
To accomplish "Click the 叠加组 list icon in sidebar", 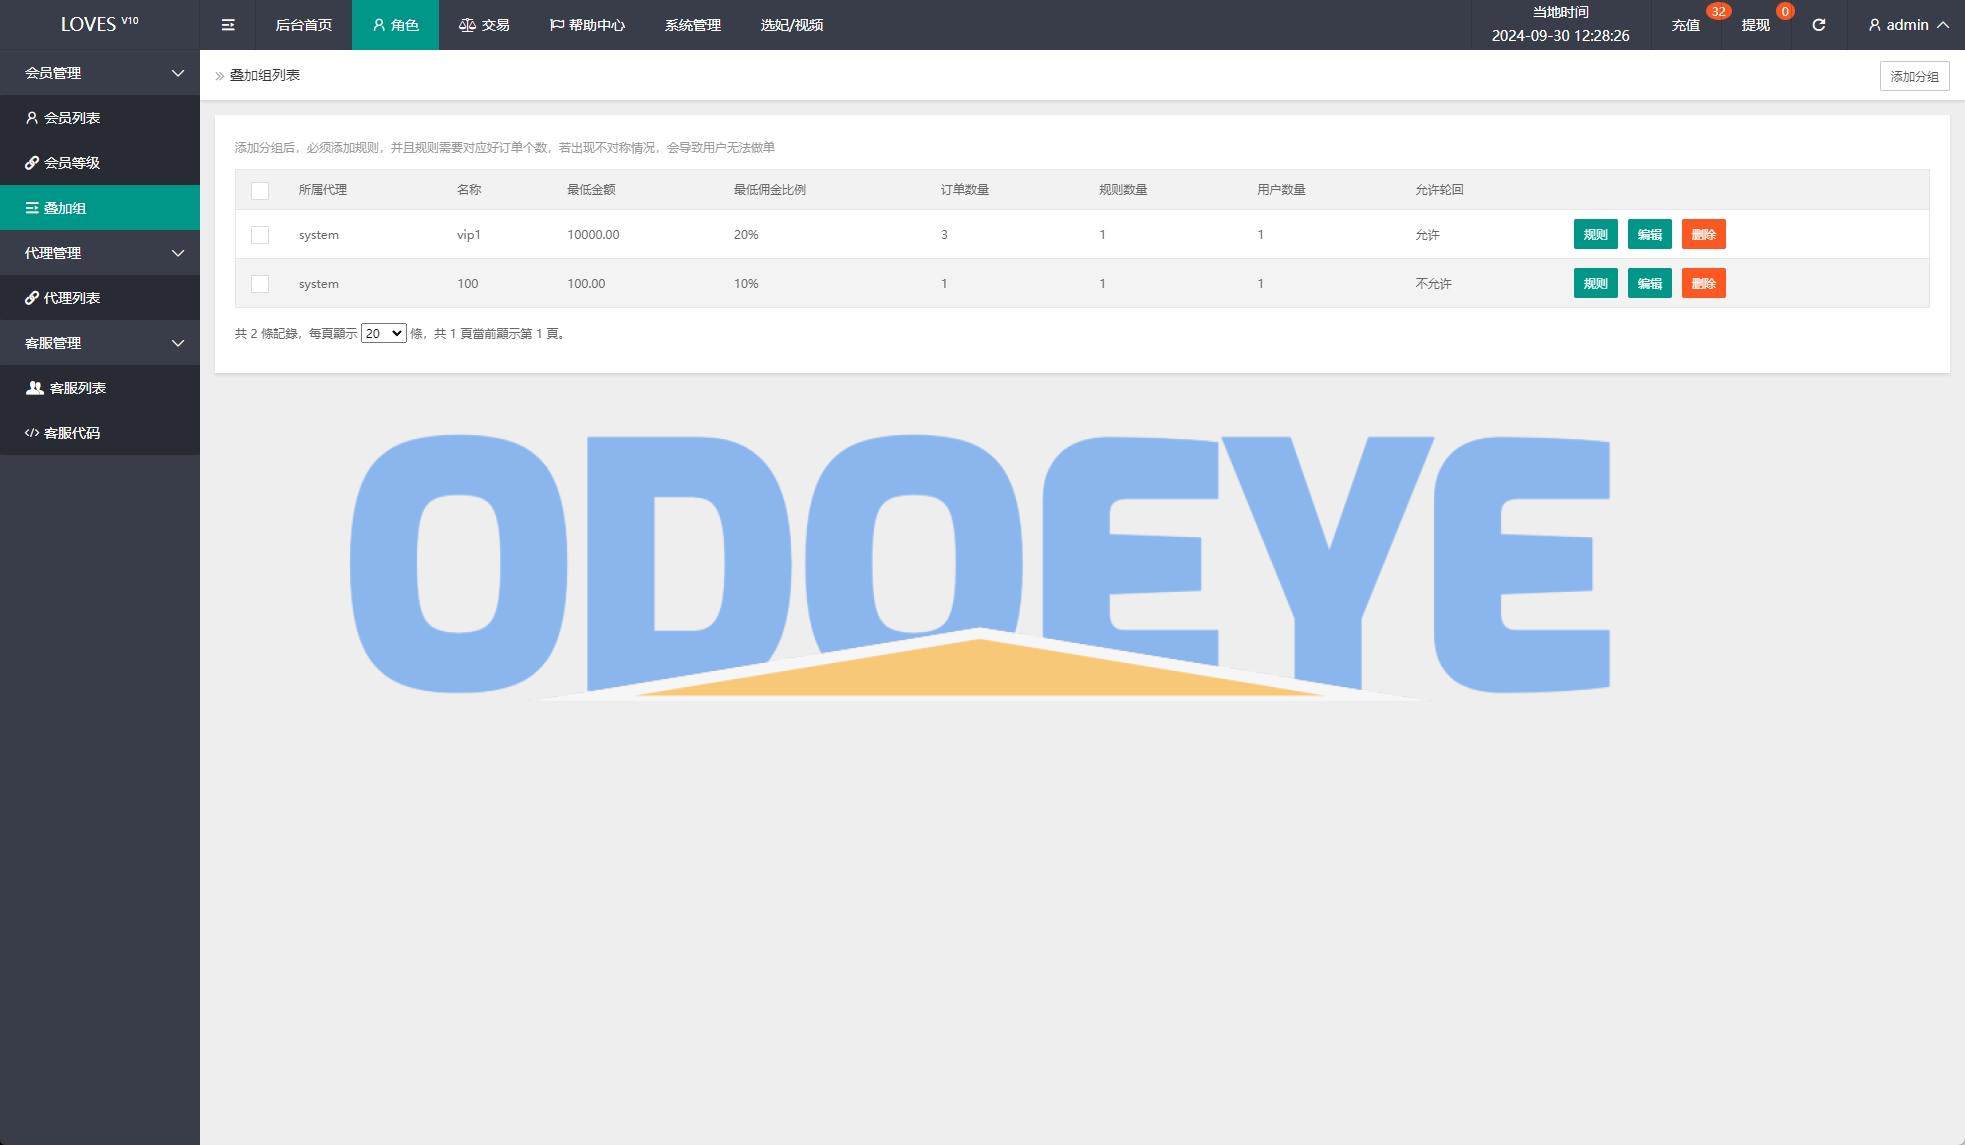I will [32, 208].
